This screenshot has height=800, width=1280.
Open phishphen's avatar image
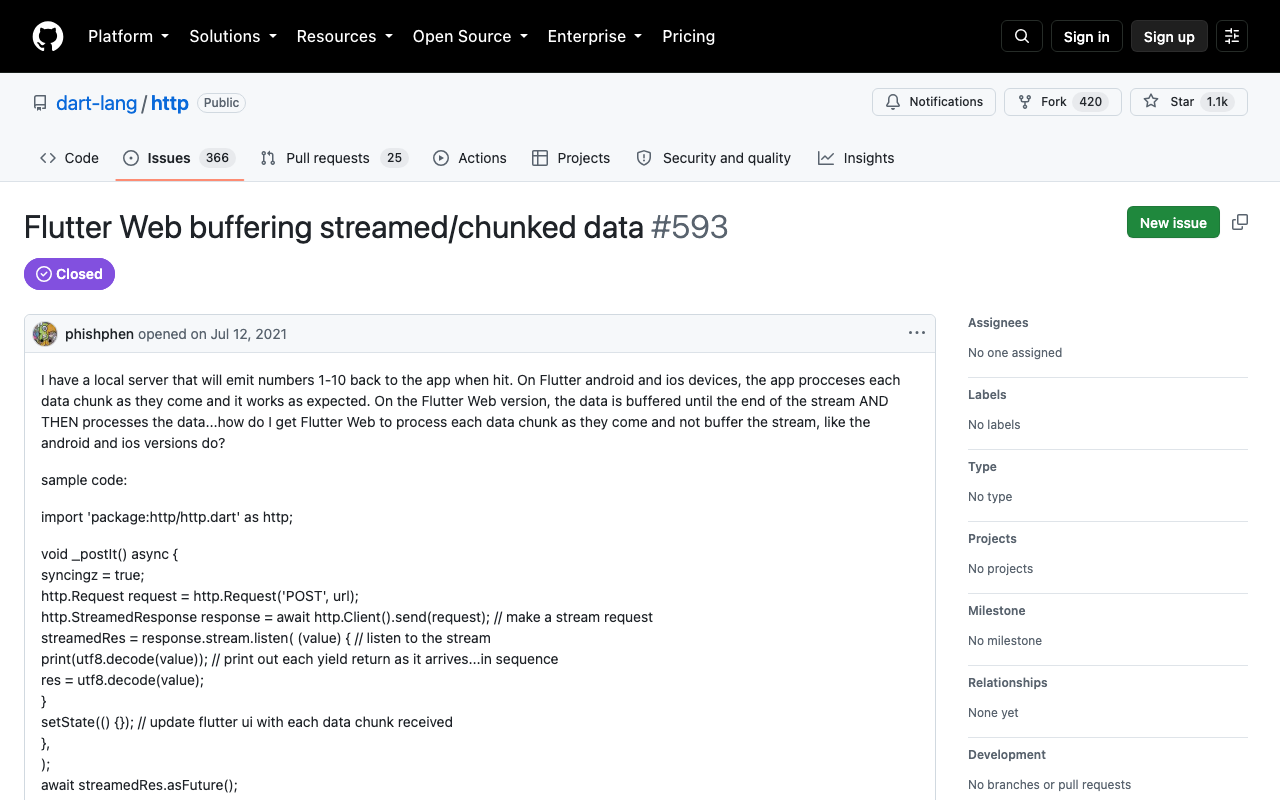point(45,334)
